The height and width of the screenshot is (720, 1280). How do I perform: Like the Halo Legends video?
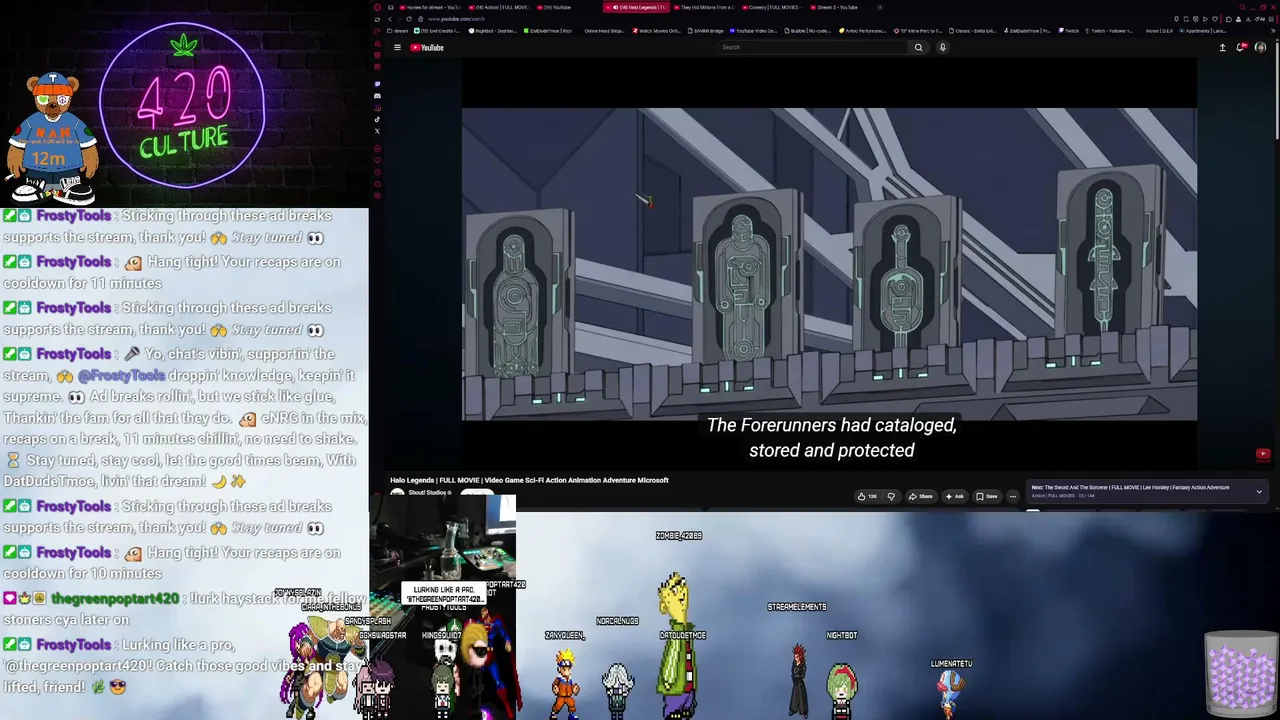[866, 496]
